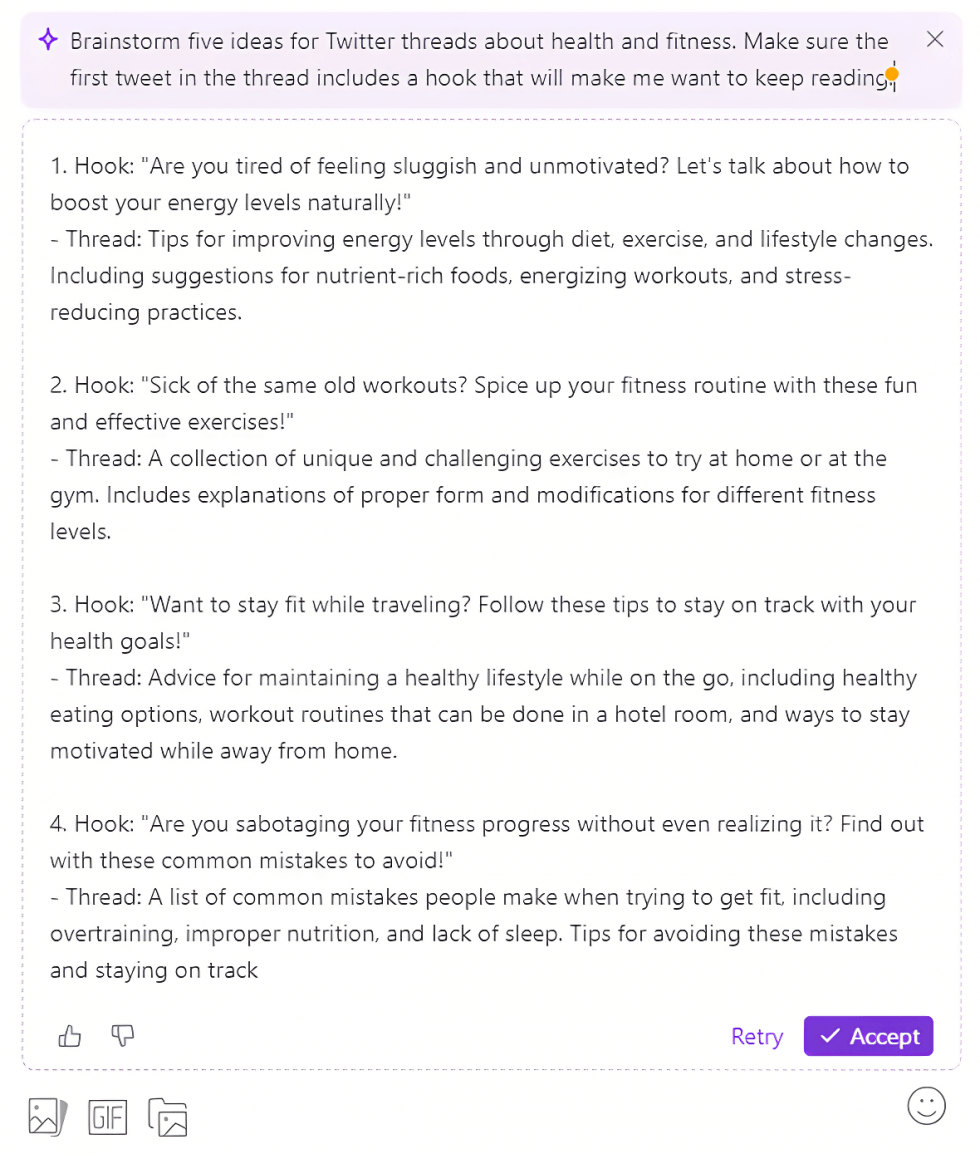Click the AI sparkle icon beside the prompt

[47, 40]
